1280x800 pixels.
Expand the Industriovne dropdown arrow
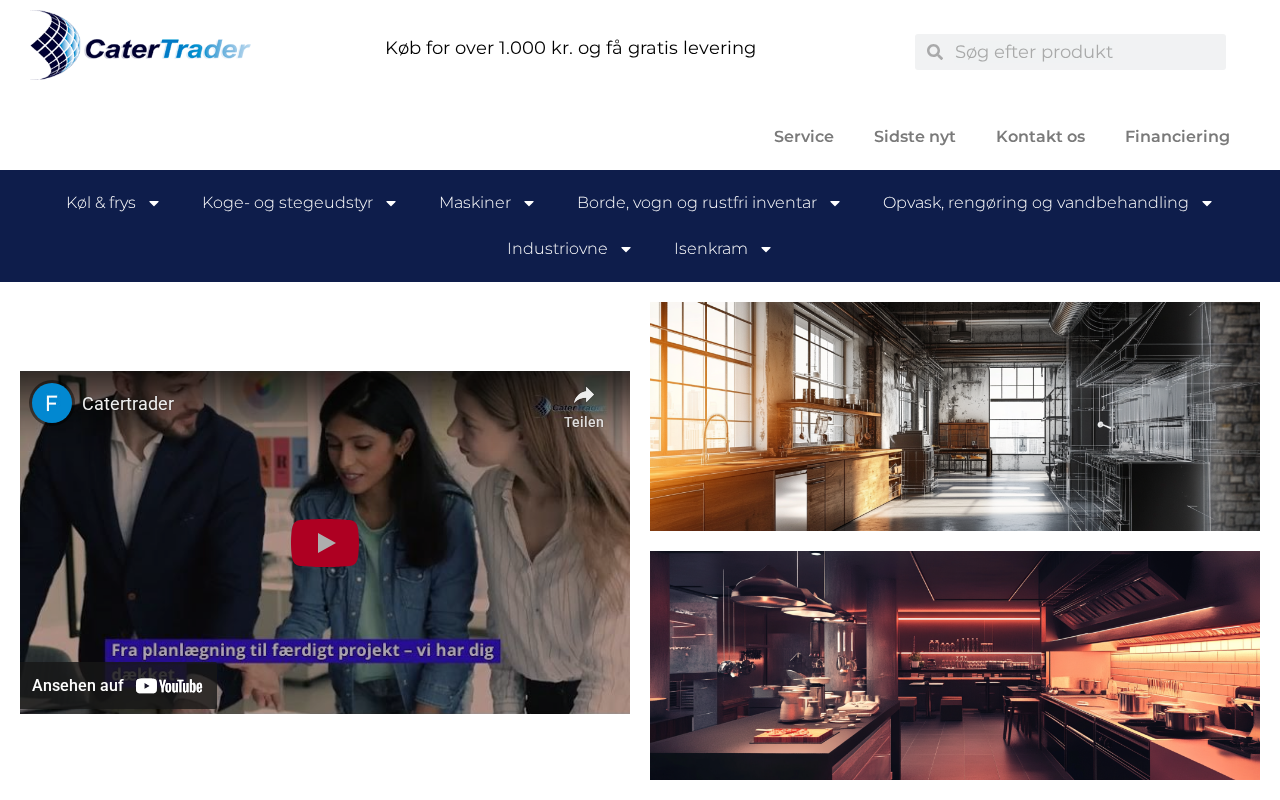coord(626,250)
